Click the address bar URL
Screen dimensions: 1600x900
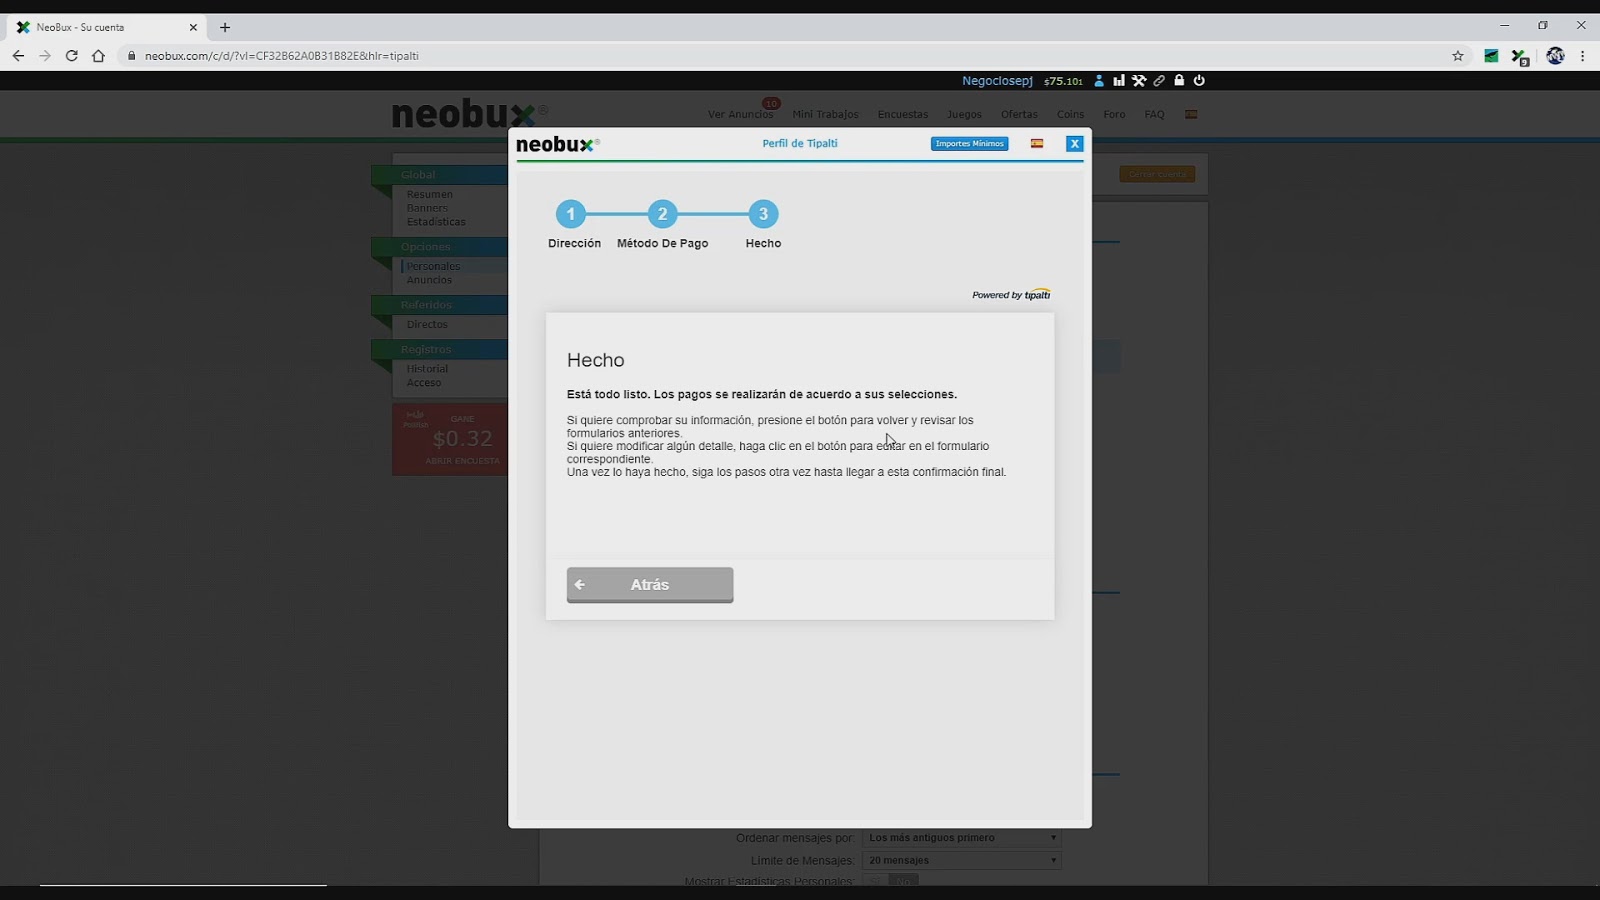pos(282,56)
